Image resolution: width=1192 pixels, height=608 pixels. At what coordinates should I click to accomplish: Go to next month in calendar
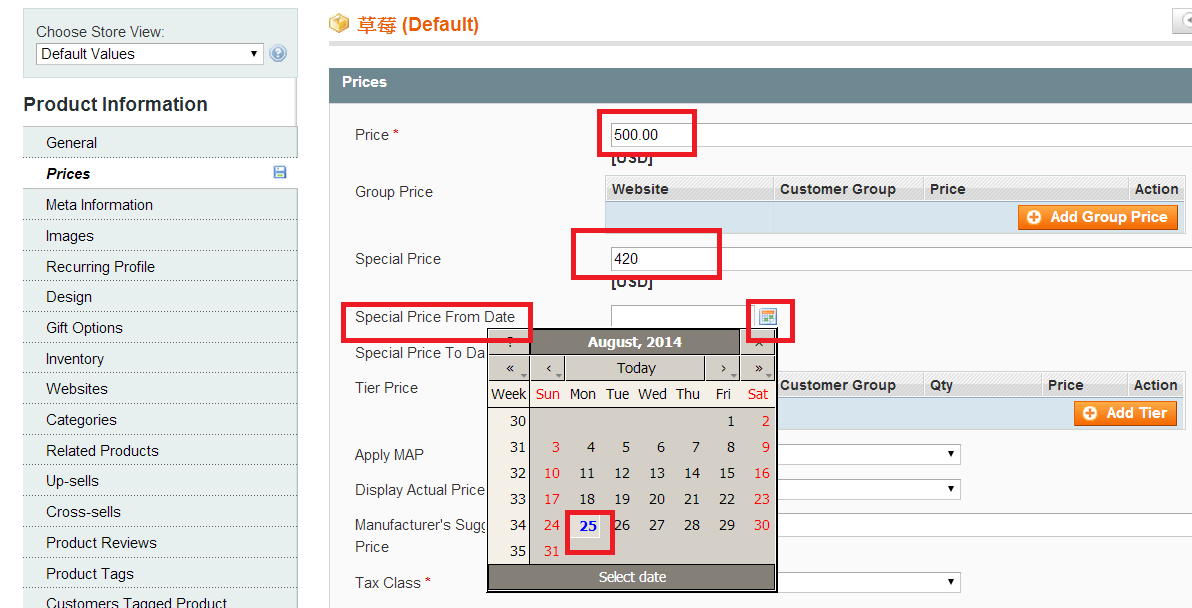pos(723,368)
